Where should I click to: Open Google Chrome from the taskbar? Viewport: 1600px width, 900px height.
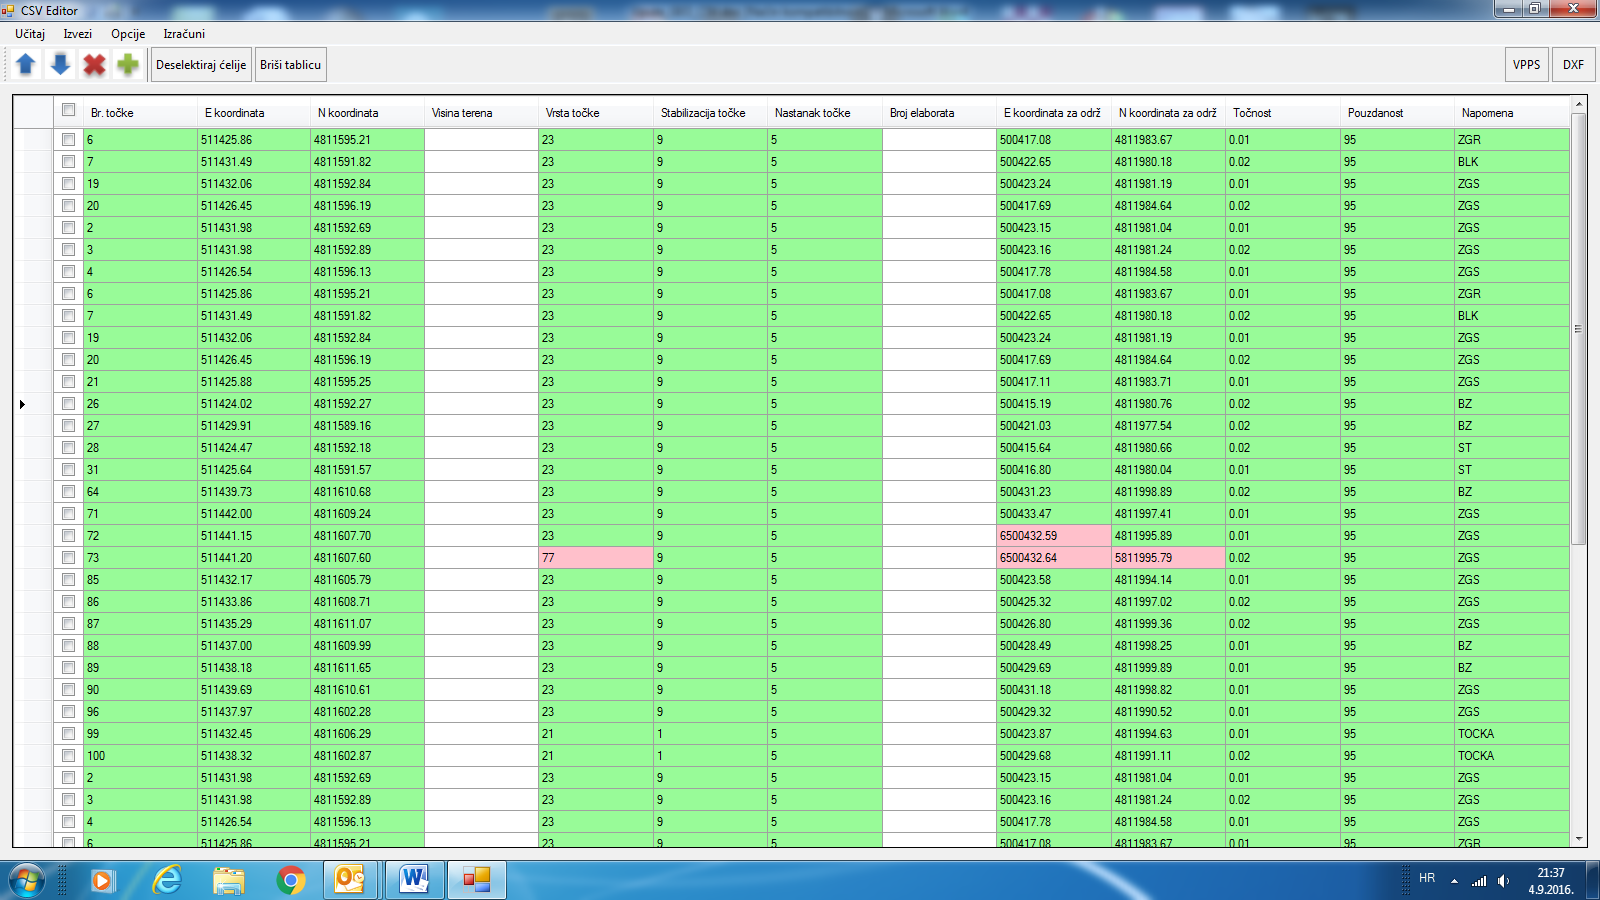[291, 880]
